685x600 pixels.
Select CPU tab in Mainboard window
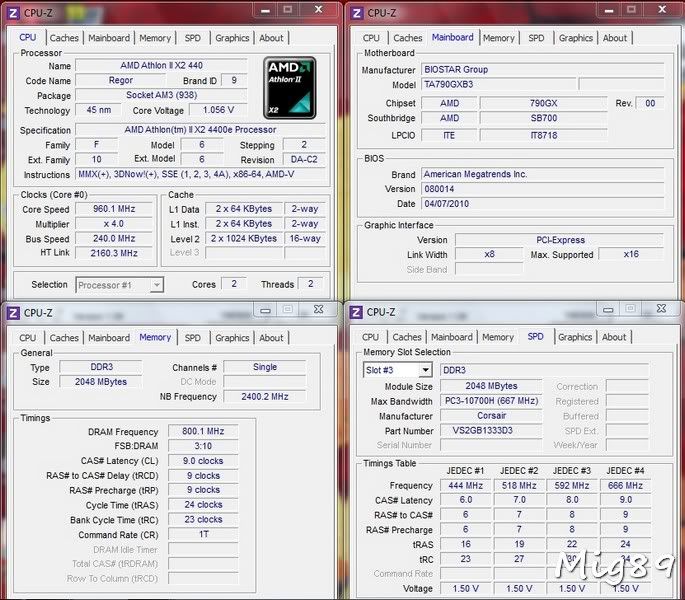point(371,38)
